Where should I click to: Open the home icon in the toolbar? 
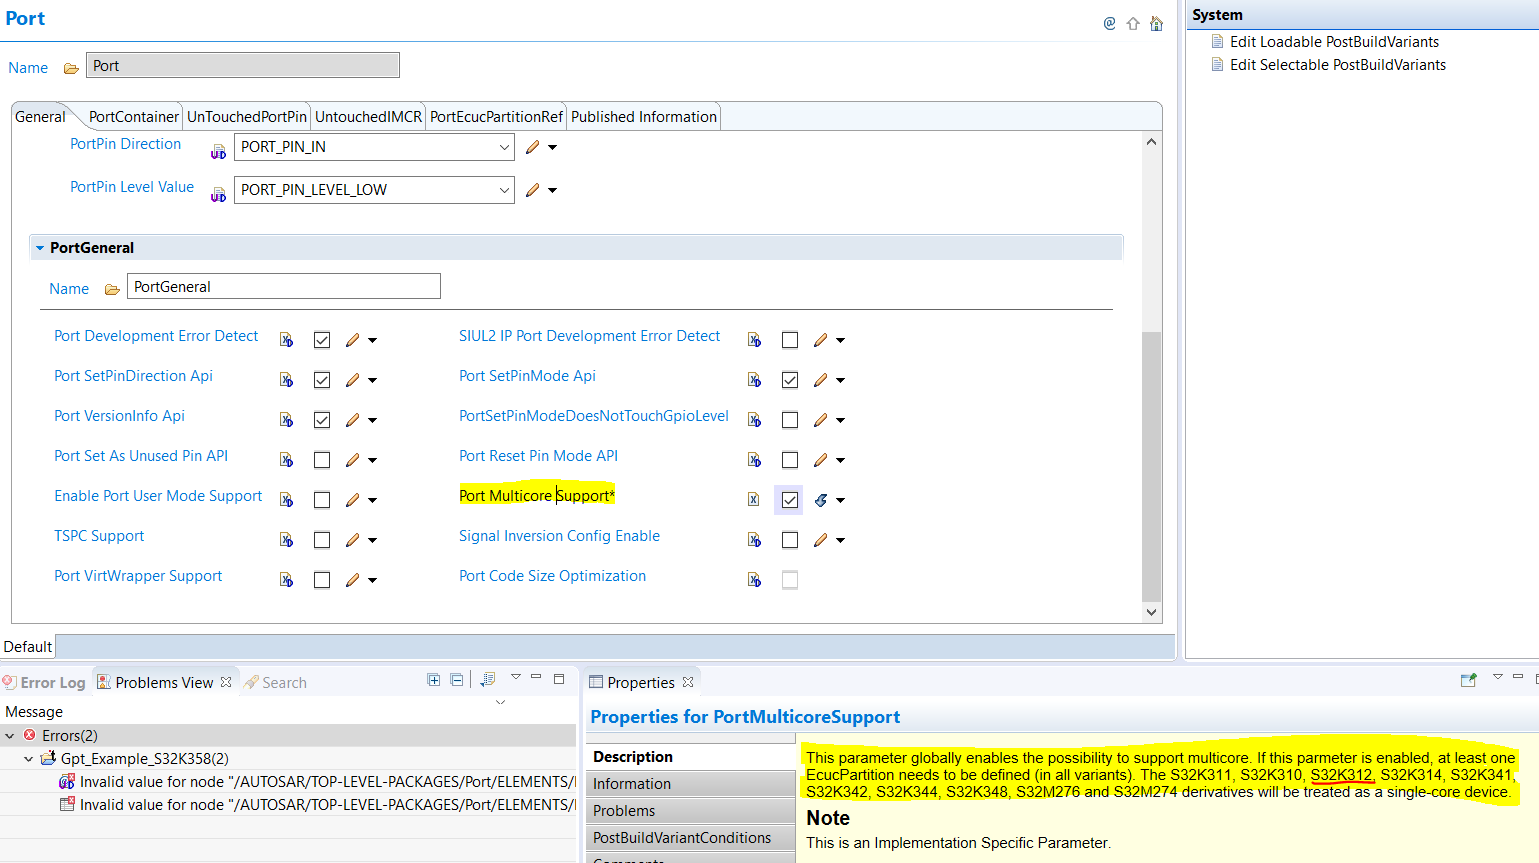[x=1156, y=22]
